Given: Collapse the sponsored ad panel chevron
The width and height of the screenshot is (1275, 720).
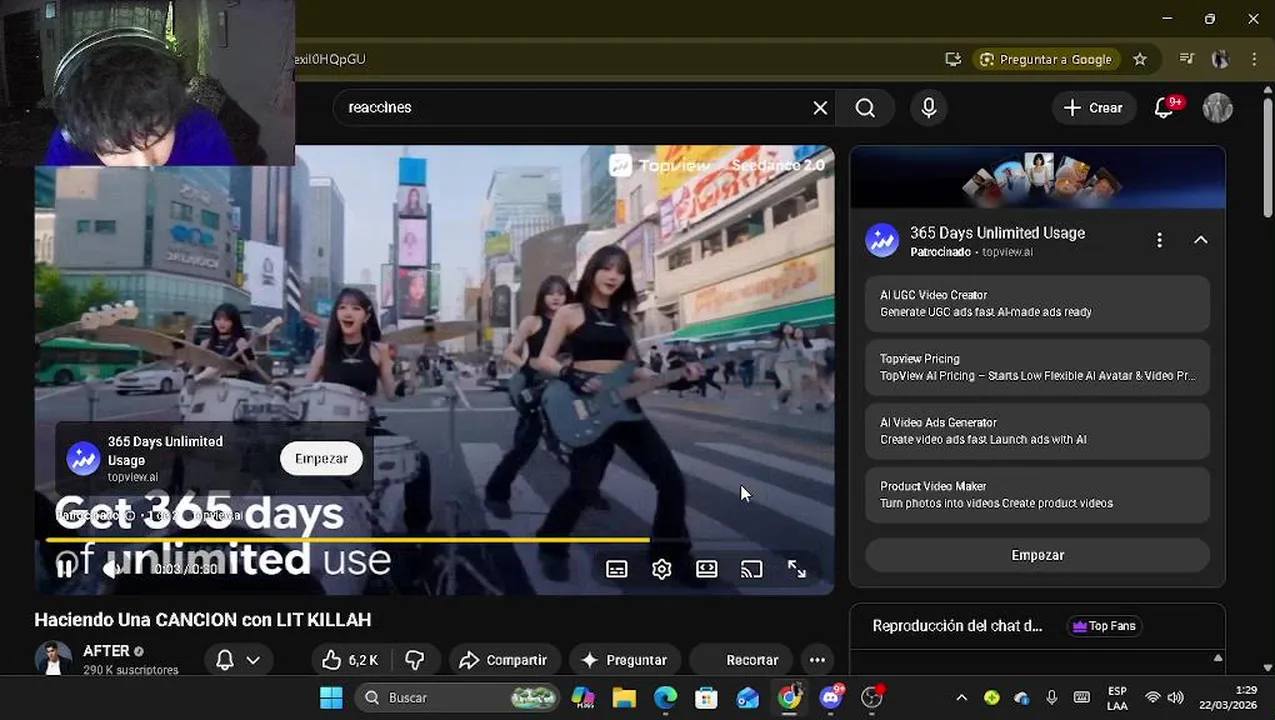Looking at the screenshot, I should (x=1201, y=240).
